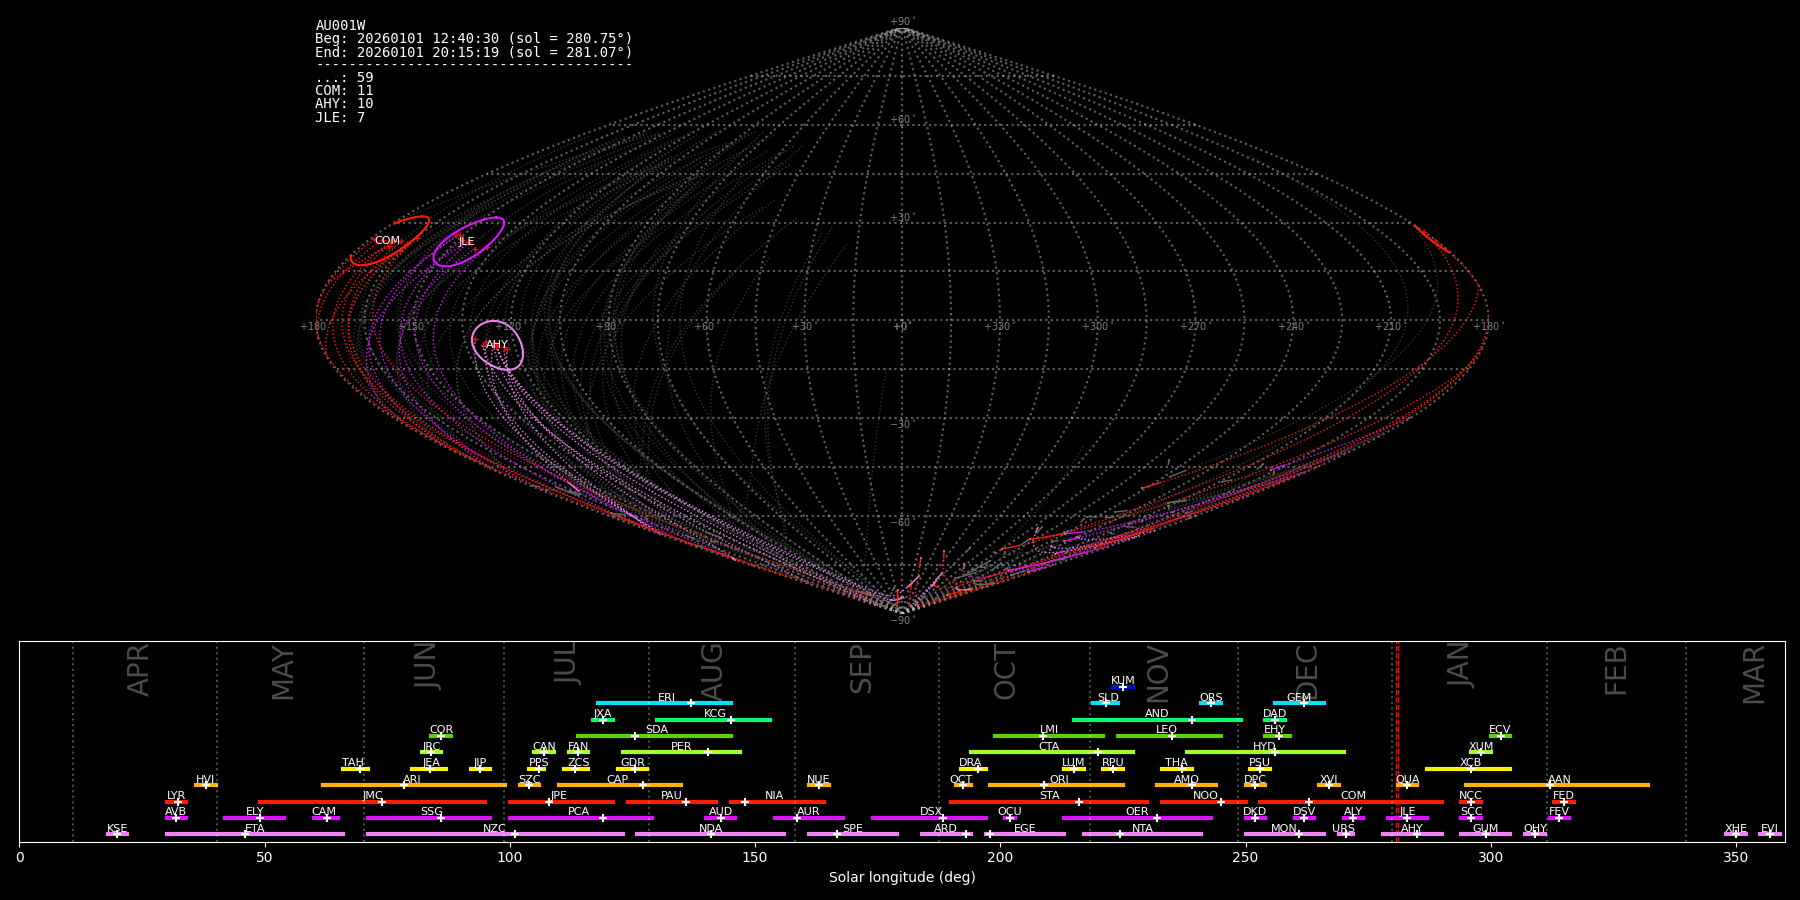
Task: Select the KUM blue shower bar
Action: [1123, 687]
